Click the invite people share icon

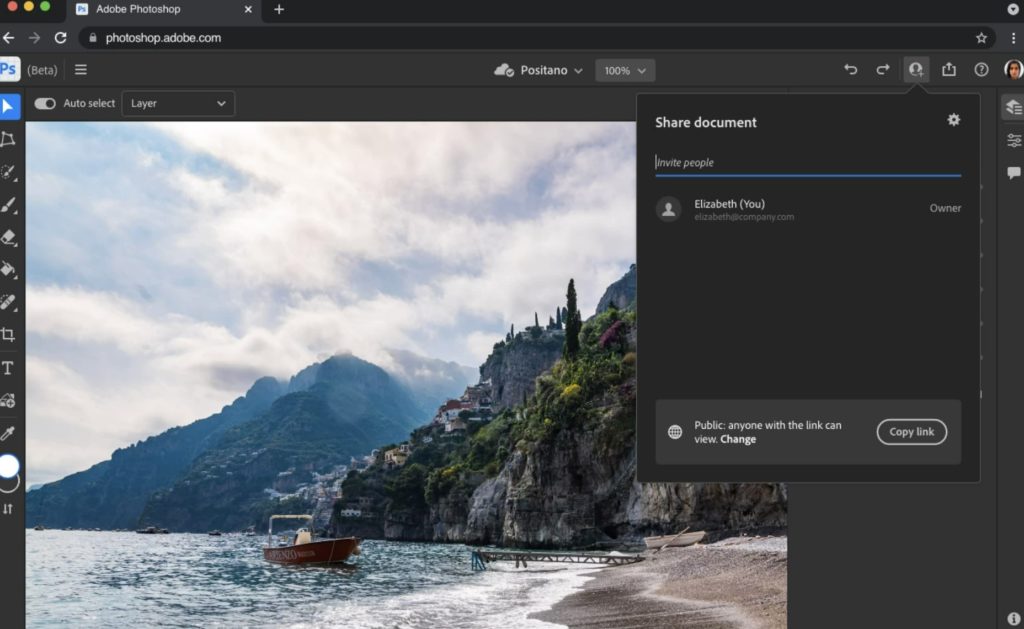916,69
